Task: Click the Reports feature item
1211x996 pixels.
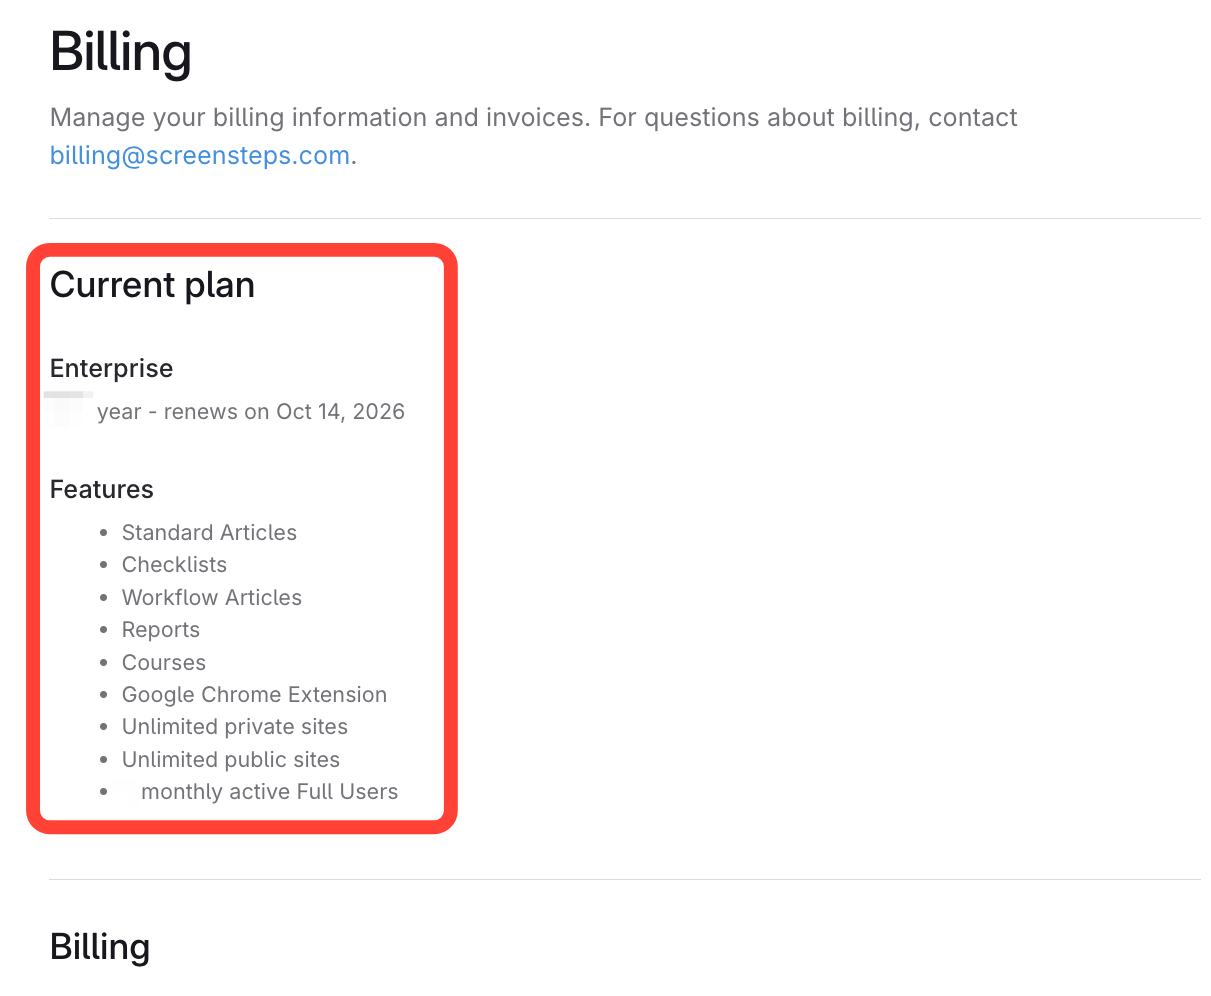Action: pos(160,630)
